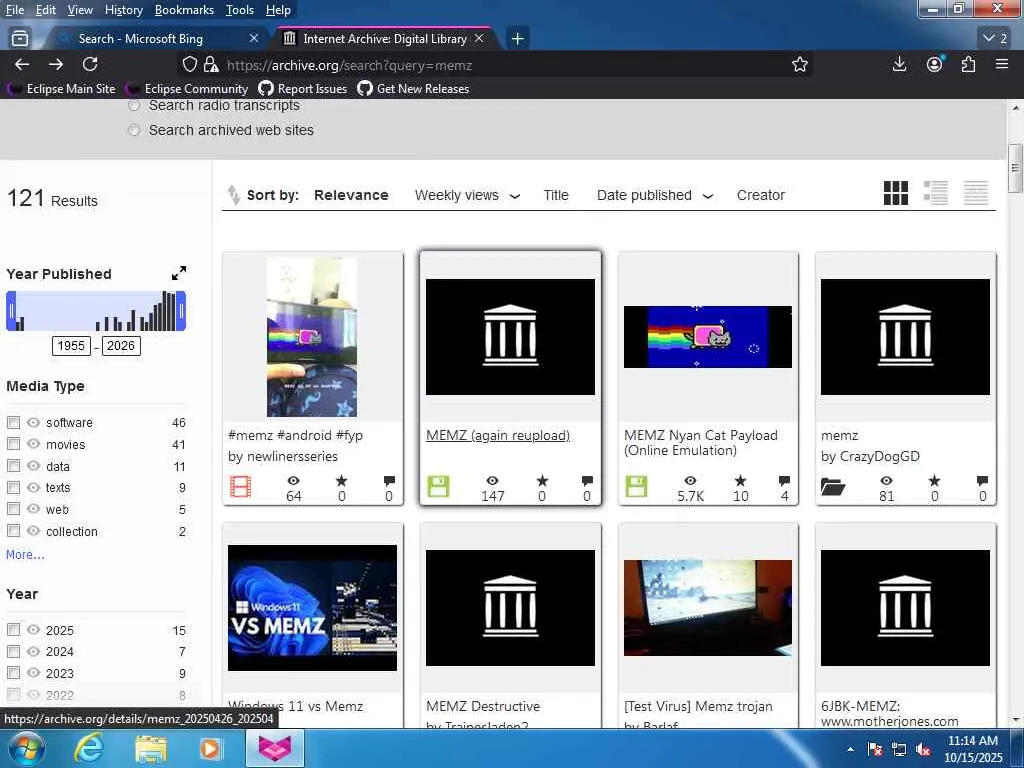Check the texts media type box
1024x768 pixels.
pos(13,487)
